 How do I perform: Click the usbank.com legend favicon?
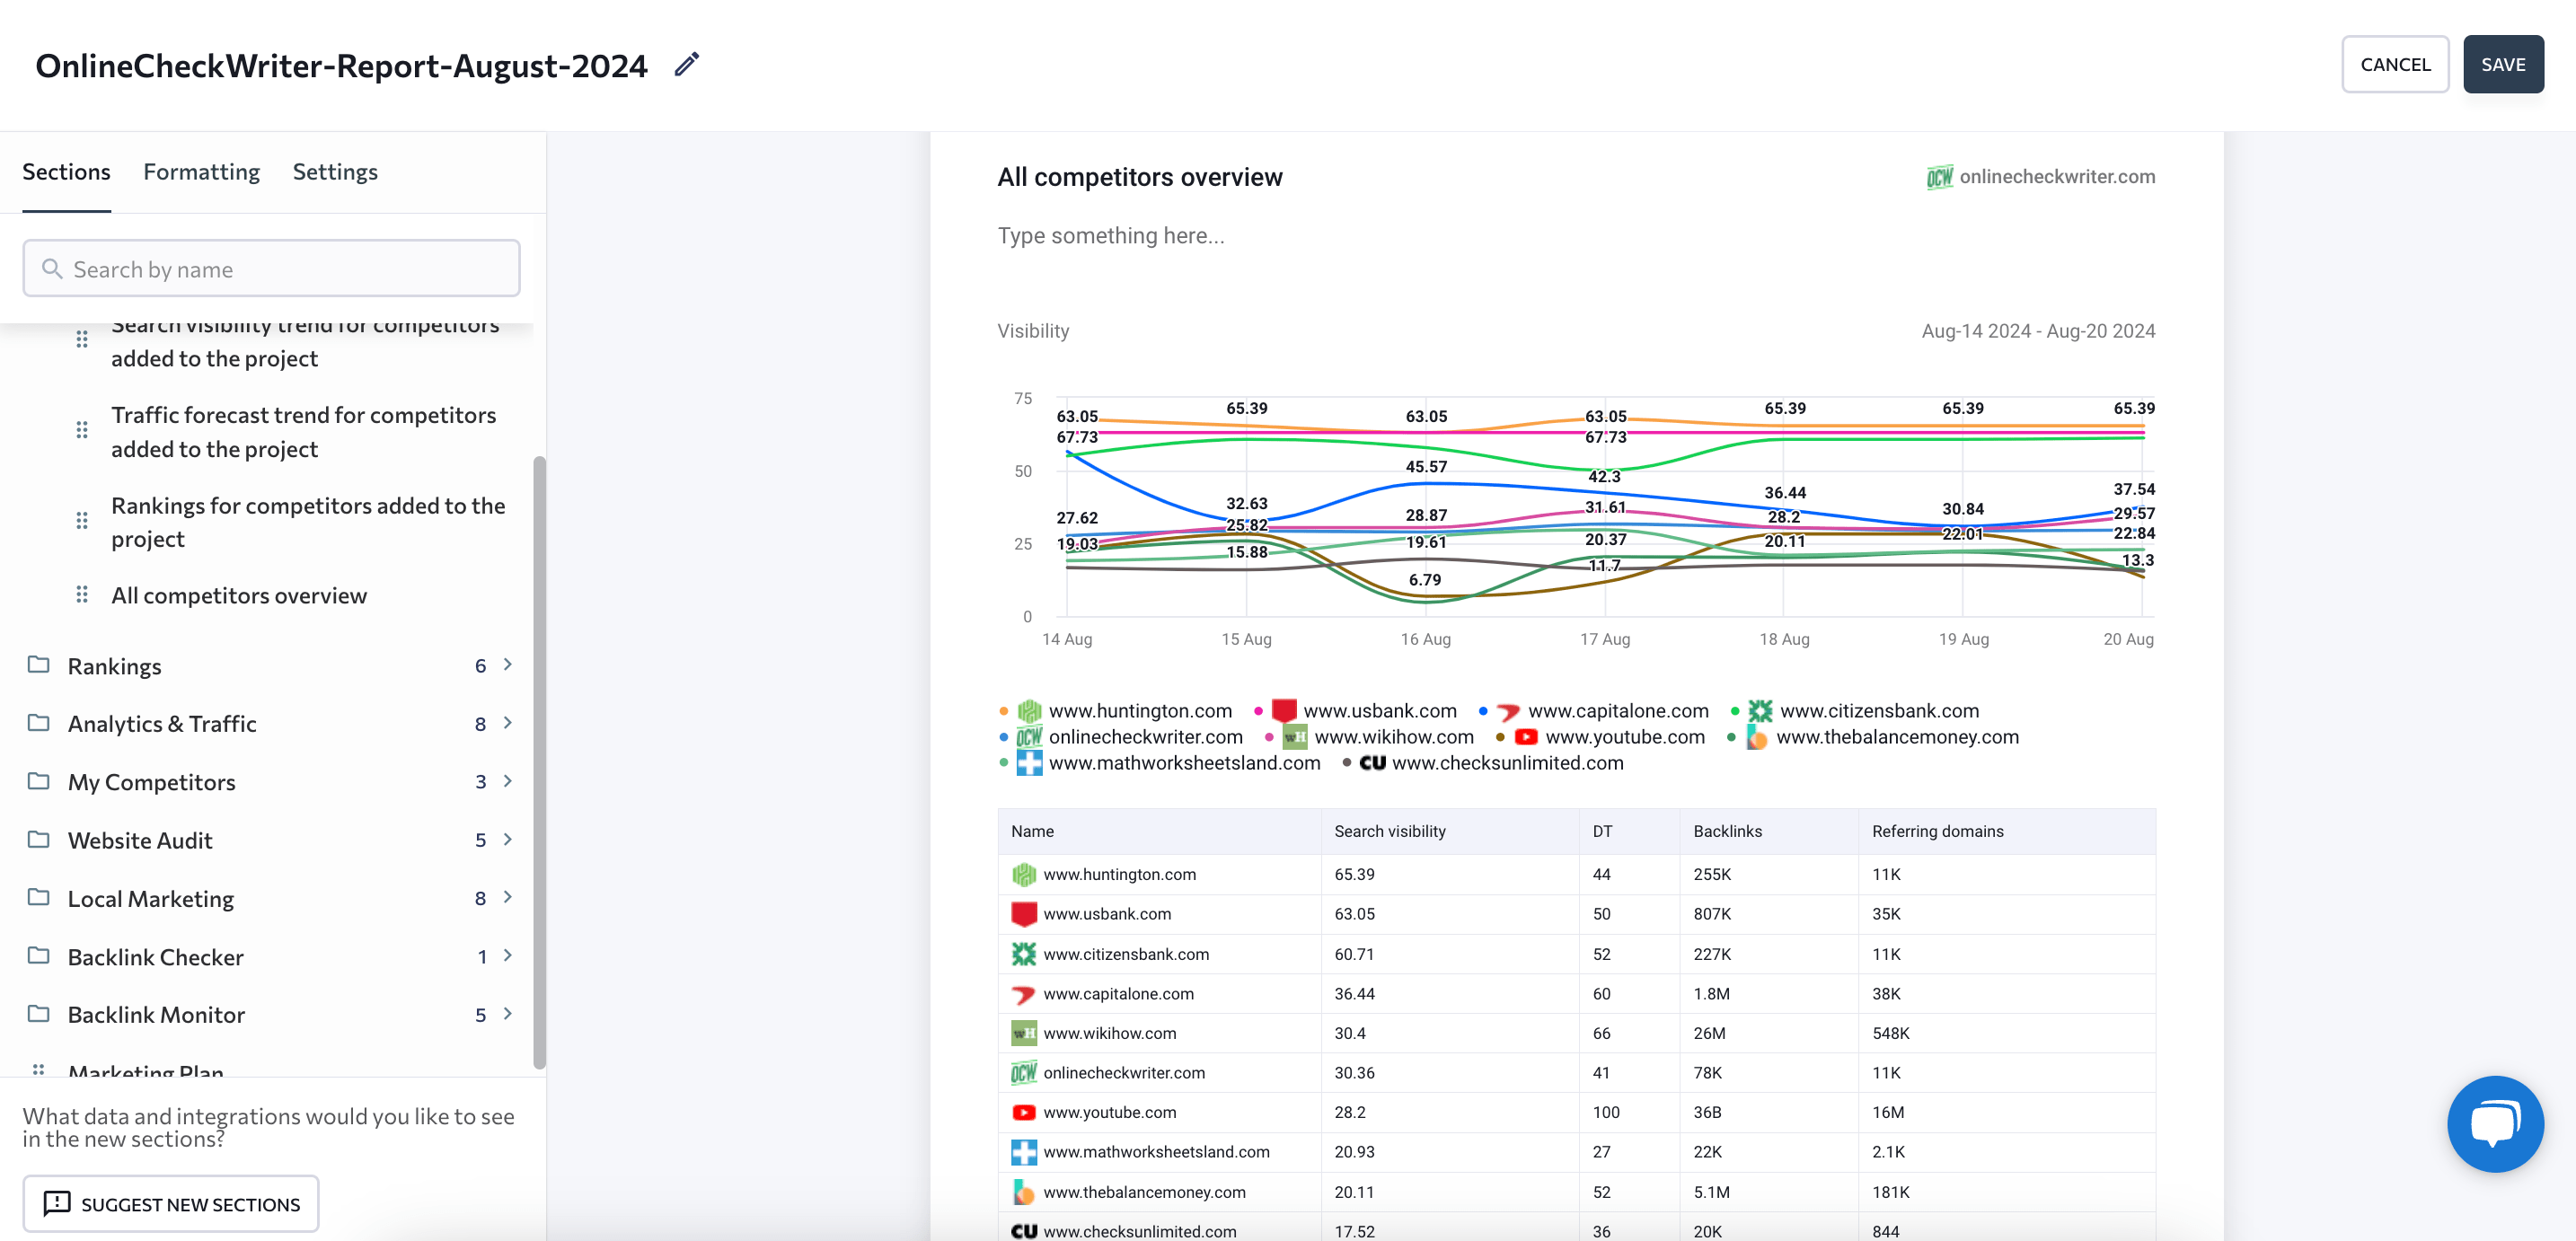click(1284, 711)
